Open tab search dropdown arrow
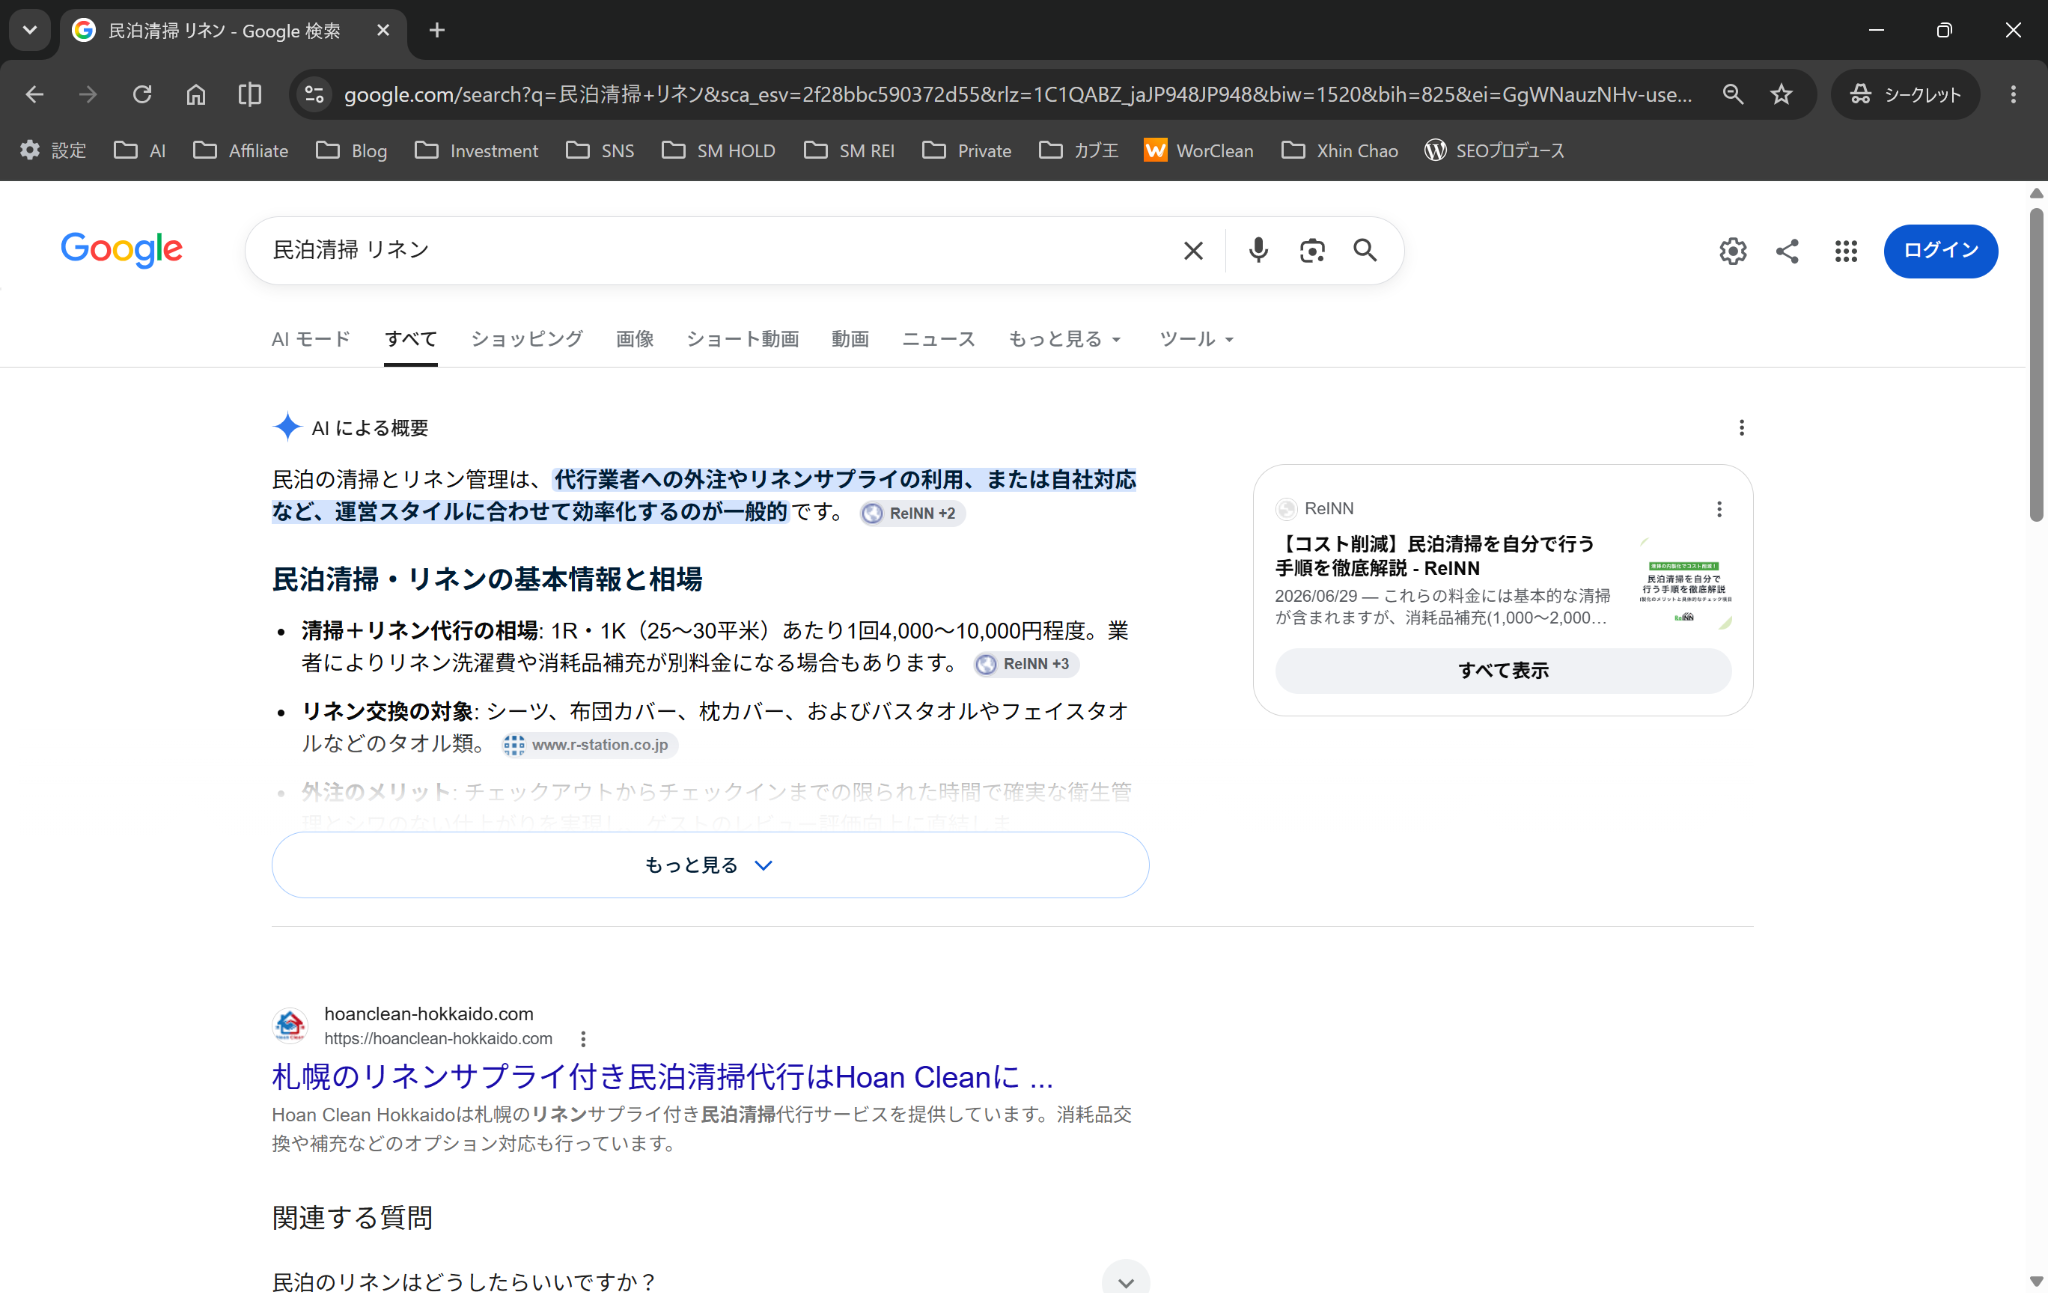 point(30,30)
